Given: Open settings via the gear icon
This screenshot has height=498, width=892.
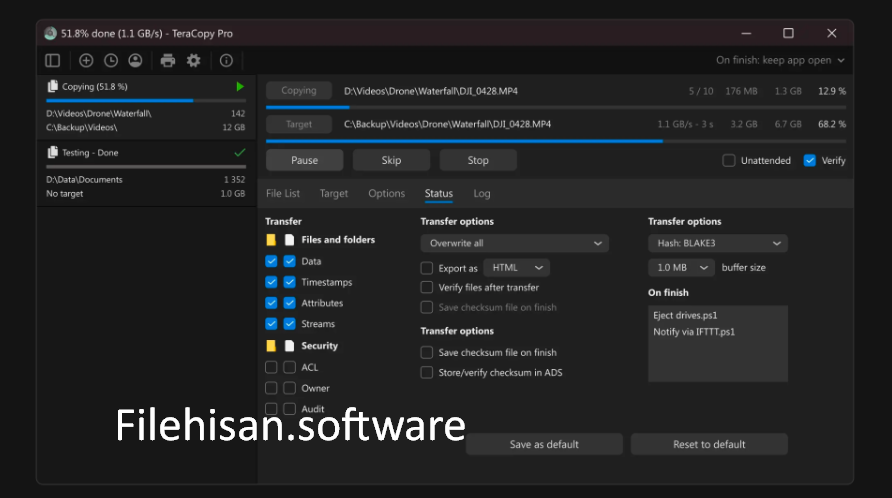Looking at the screenshot, I should (193, 61).
